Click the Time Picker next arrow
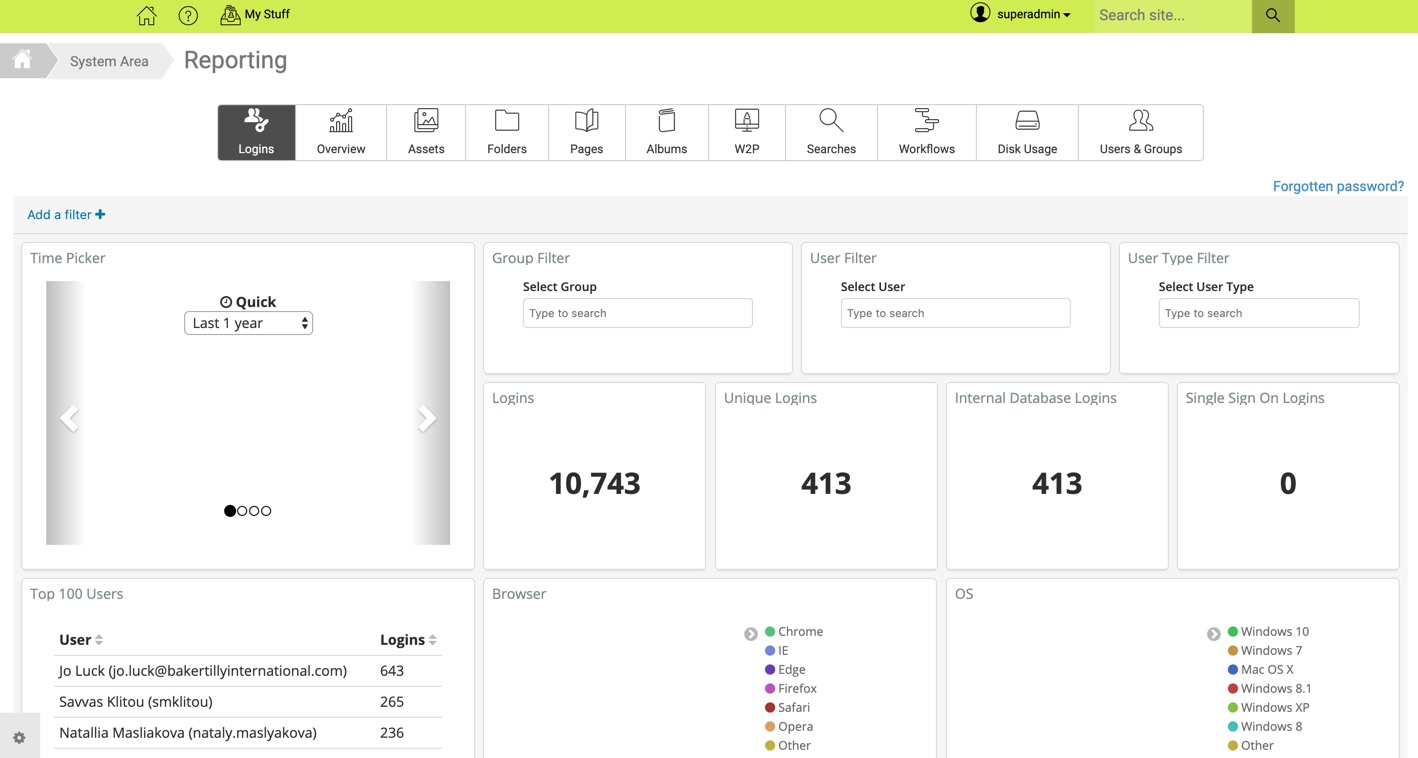The width and height of the screenshot is (1418, 758). pos(427,418)
